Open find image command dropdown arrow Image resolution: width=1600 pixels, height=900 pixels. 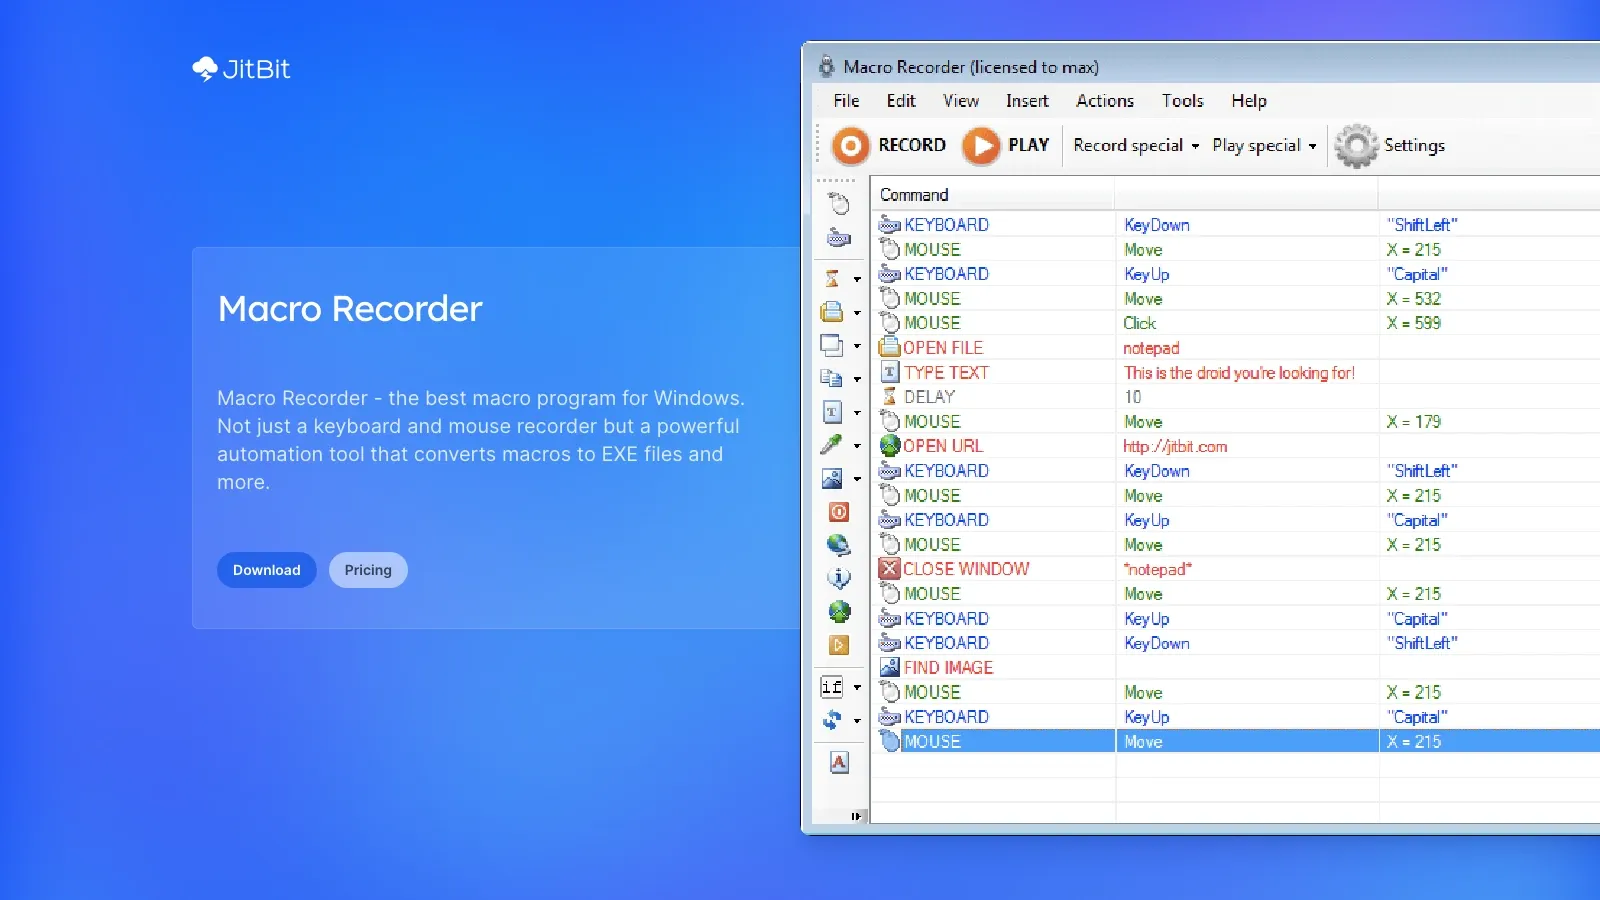(x=857, y=479)
